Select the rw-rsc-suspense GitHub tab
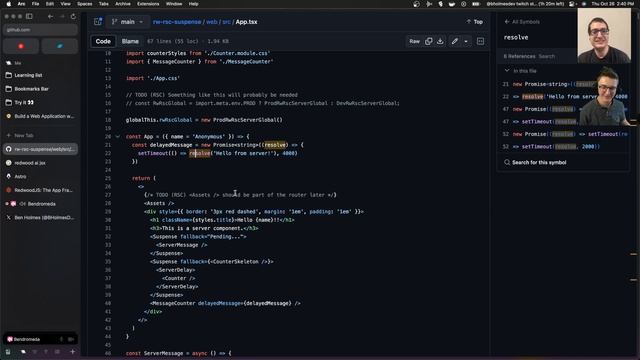The height and width of the screenshot is (360, 640). [40, 149]
